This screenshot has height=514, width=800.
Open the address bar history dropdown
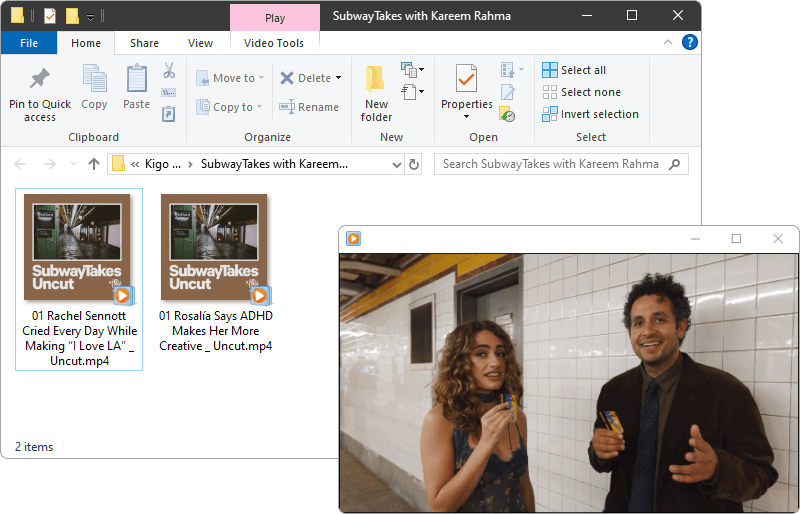(397, 164)
